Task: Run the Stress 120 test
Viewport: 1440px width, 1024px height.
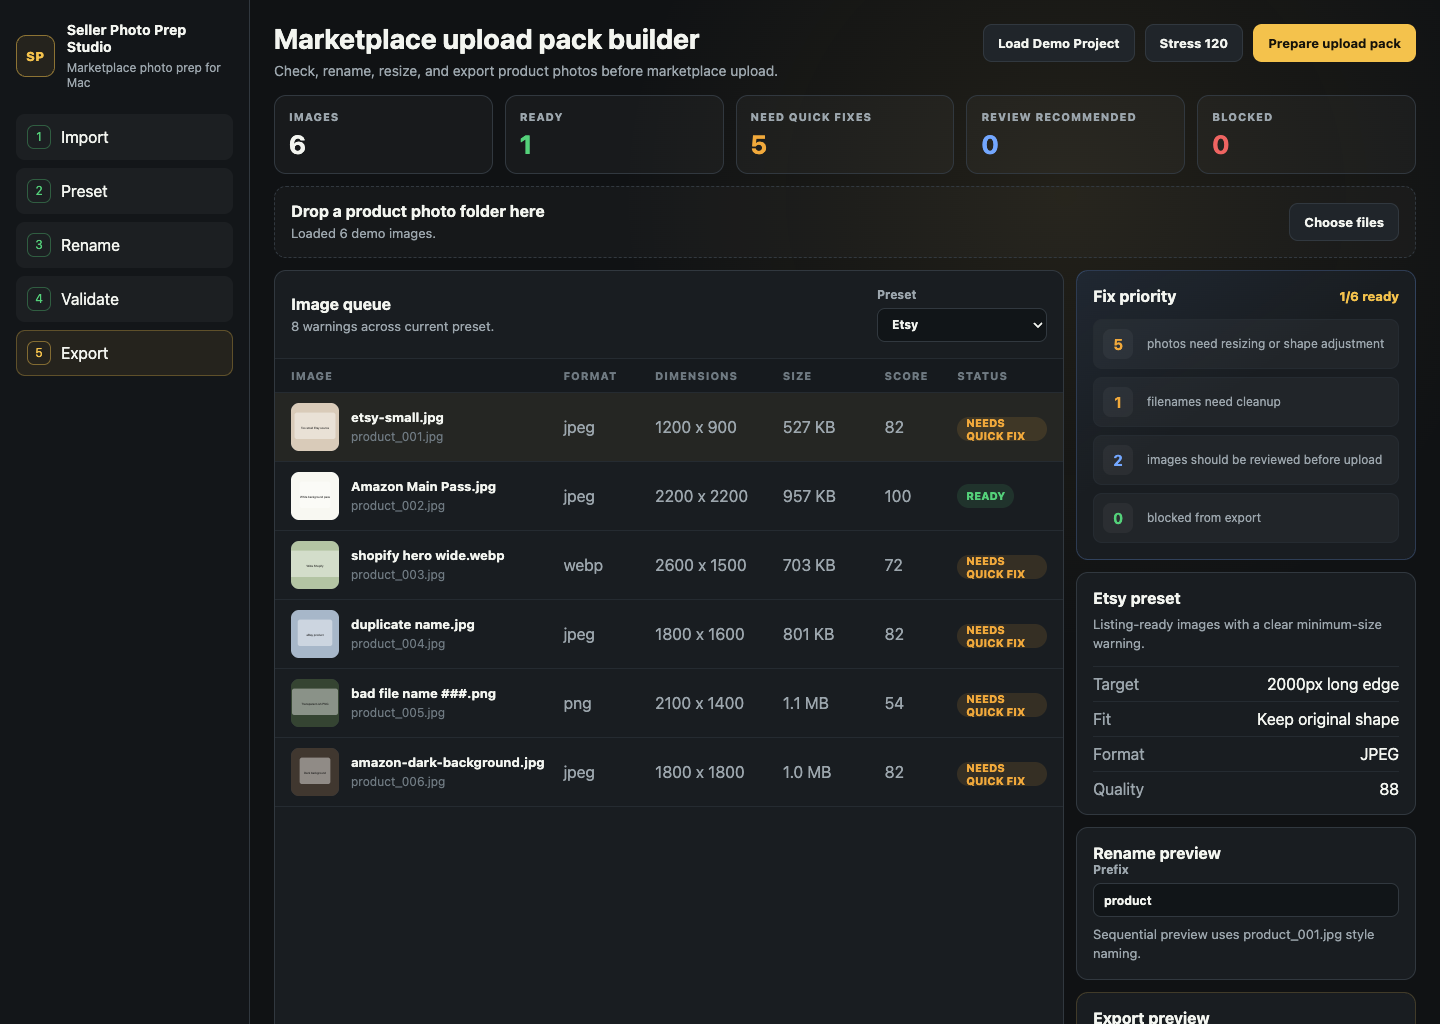Action: coord(1193,43)
